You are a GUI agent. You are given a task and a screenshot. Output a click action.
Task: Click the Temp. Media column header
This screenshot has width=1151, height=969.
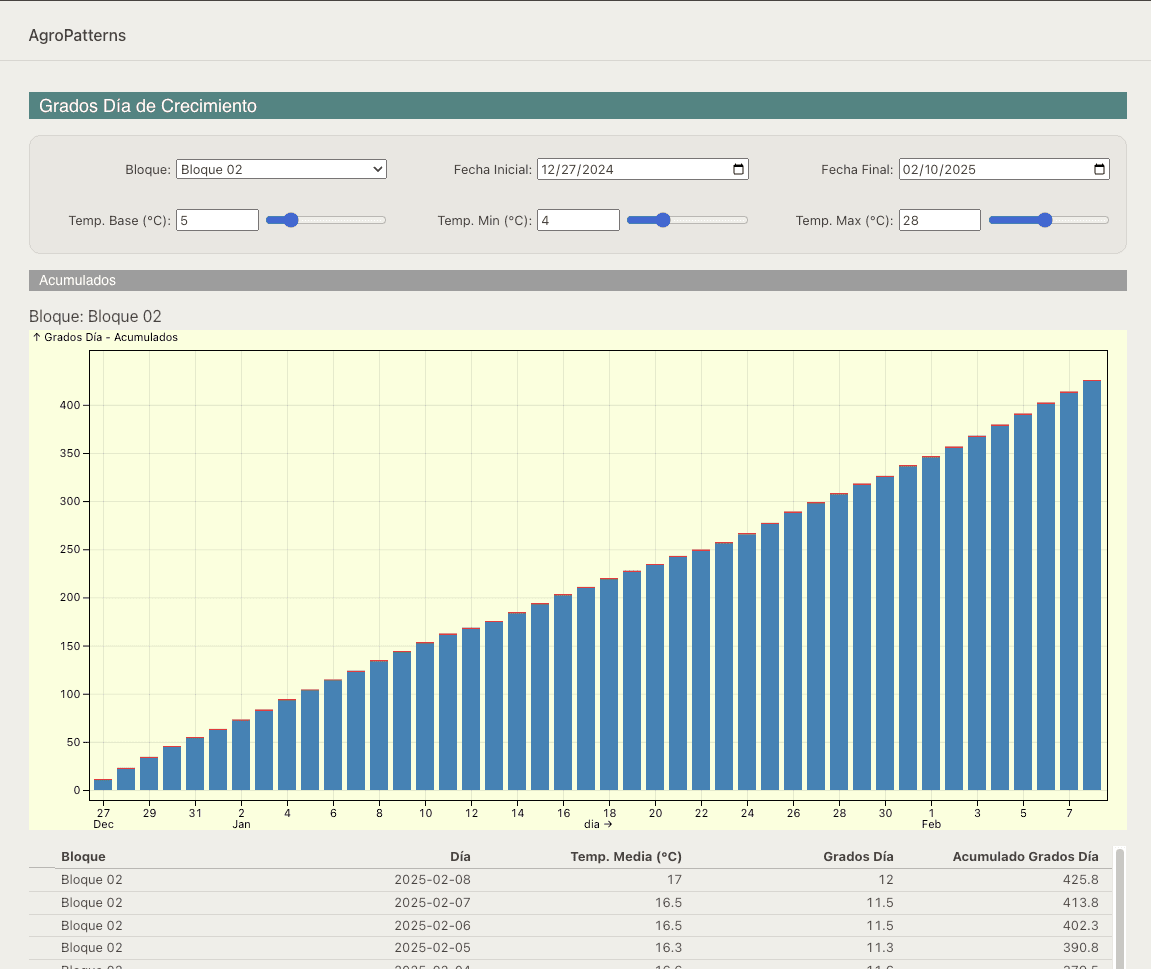pos(626,857)
